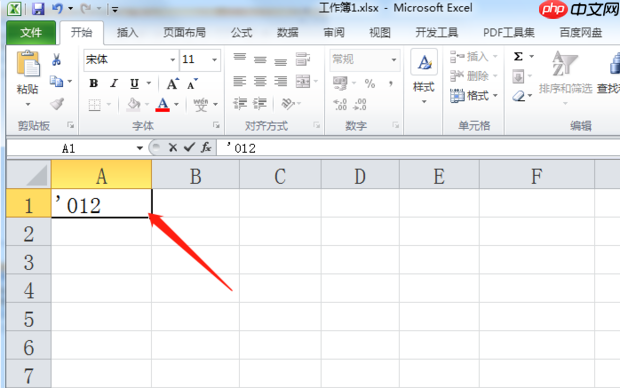This screenshot has width=620, height=388.
Task: Increase decimal places
Action: tap(340, 105)
